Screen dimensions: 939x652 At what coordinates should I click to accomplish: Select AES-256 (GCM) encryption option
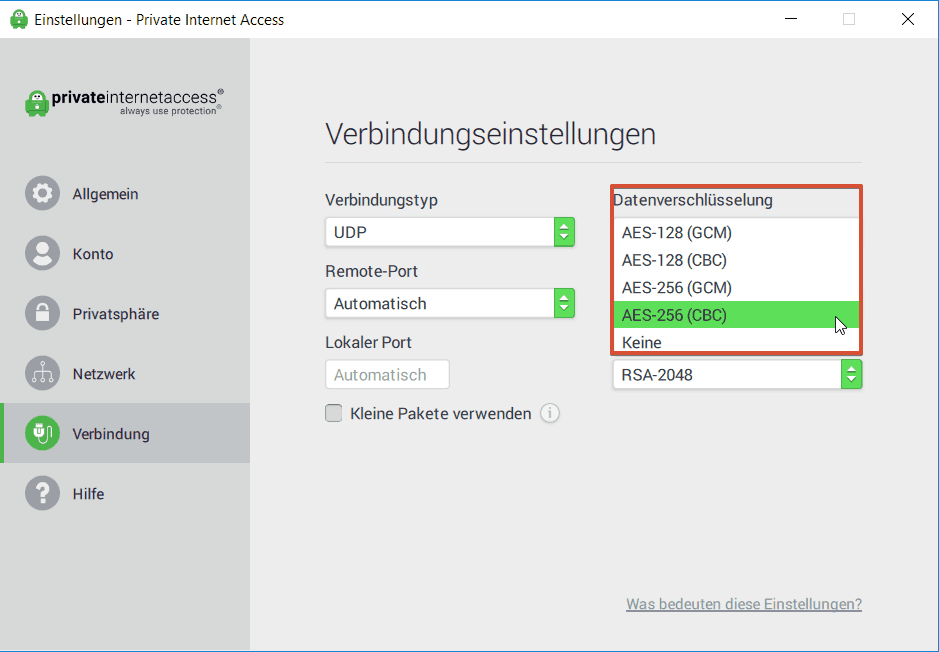click(x=737, y=287)
